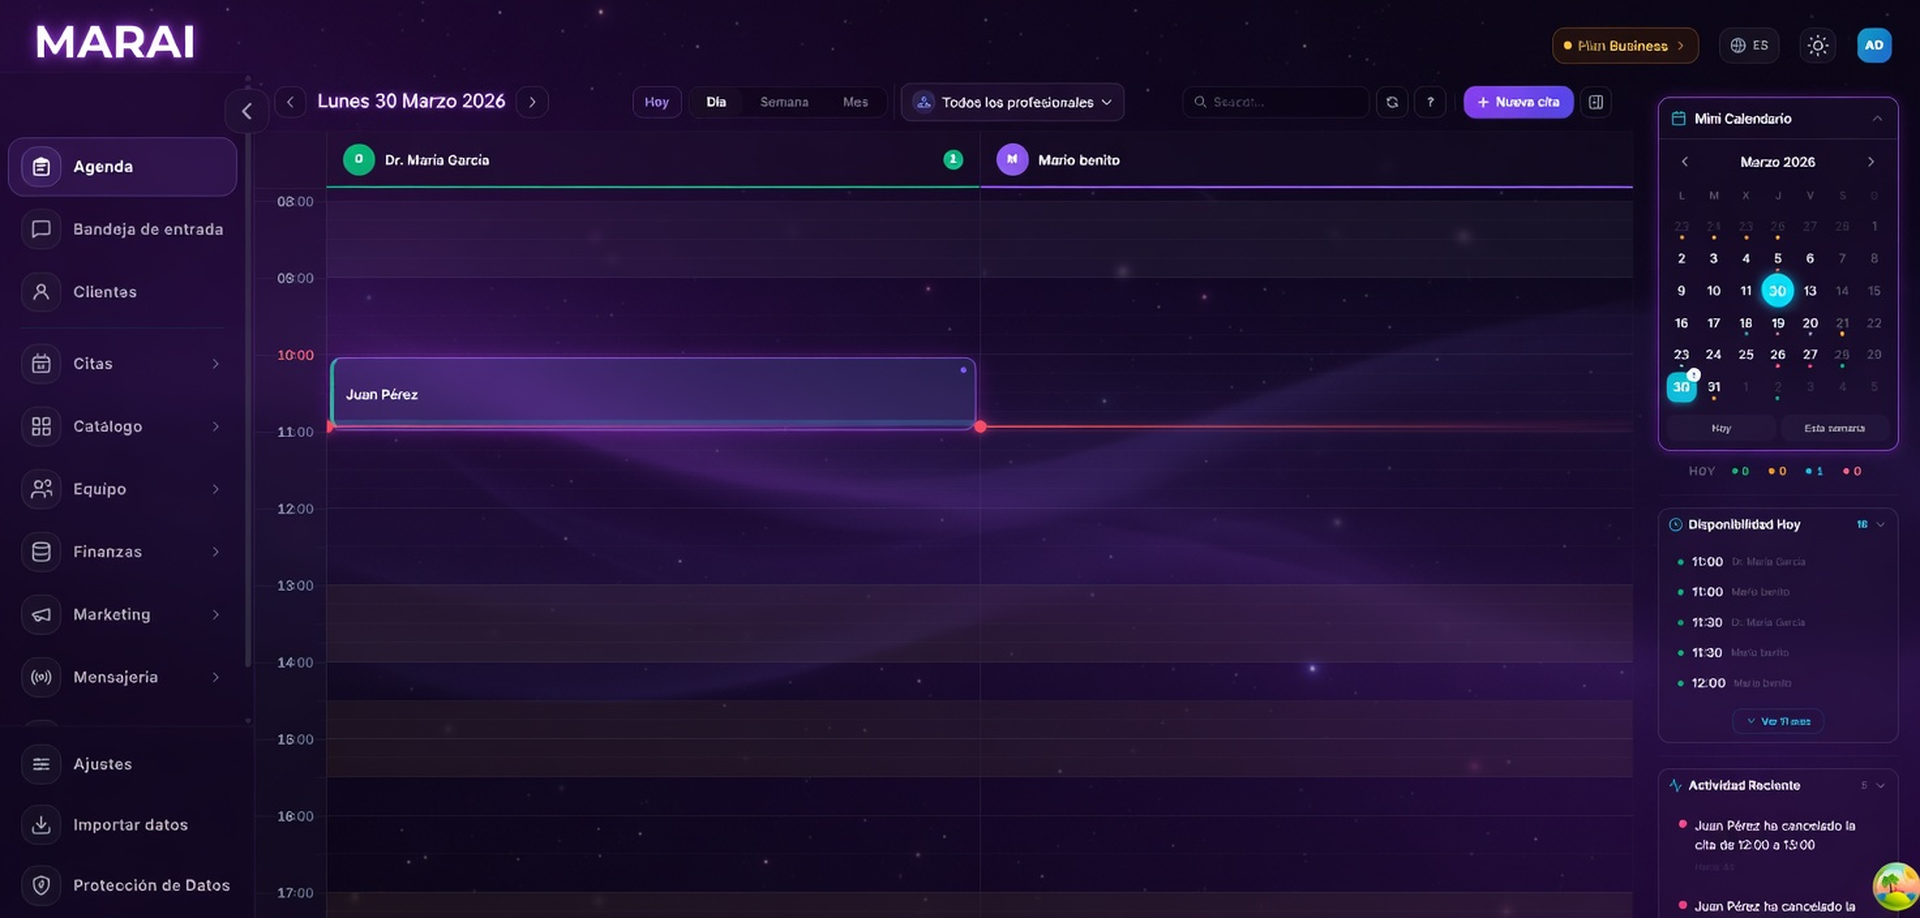This screenshot has width=1920, height=918.
Task: Toggle the side panel layout icon
Action: point(1596,102)
